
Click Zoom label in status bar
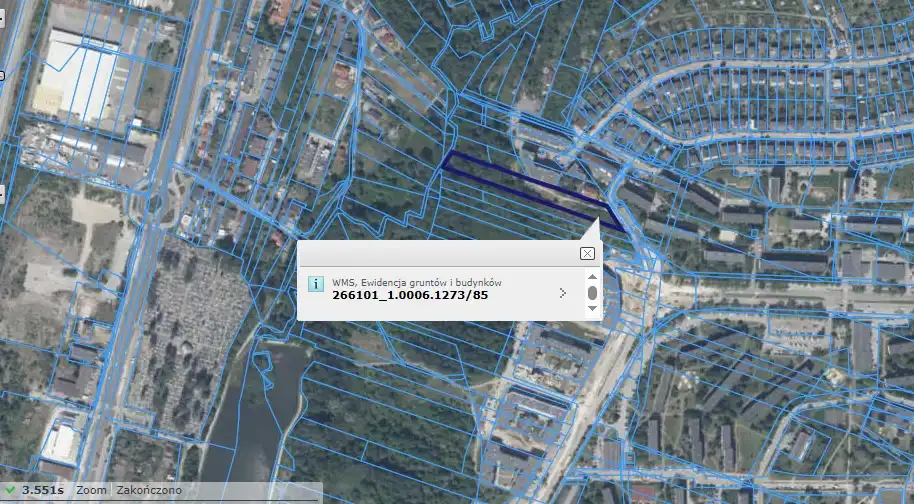tap(92, 491)
